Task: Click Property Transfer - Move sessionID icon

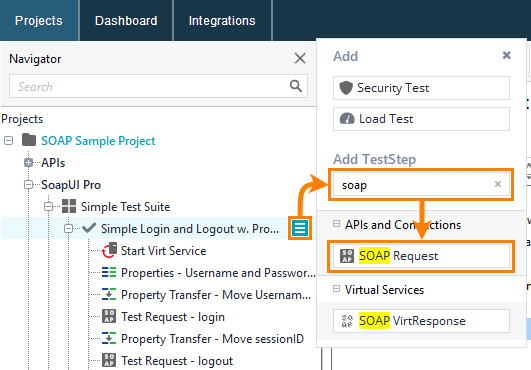Action: [x=109, y=338]
